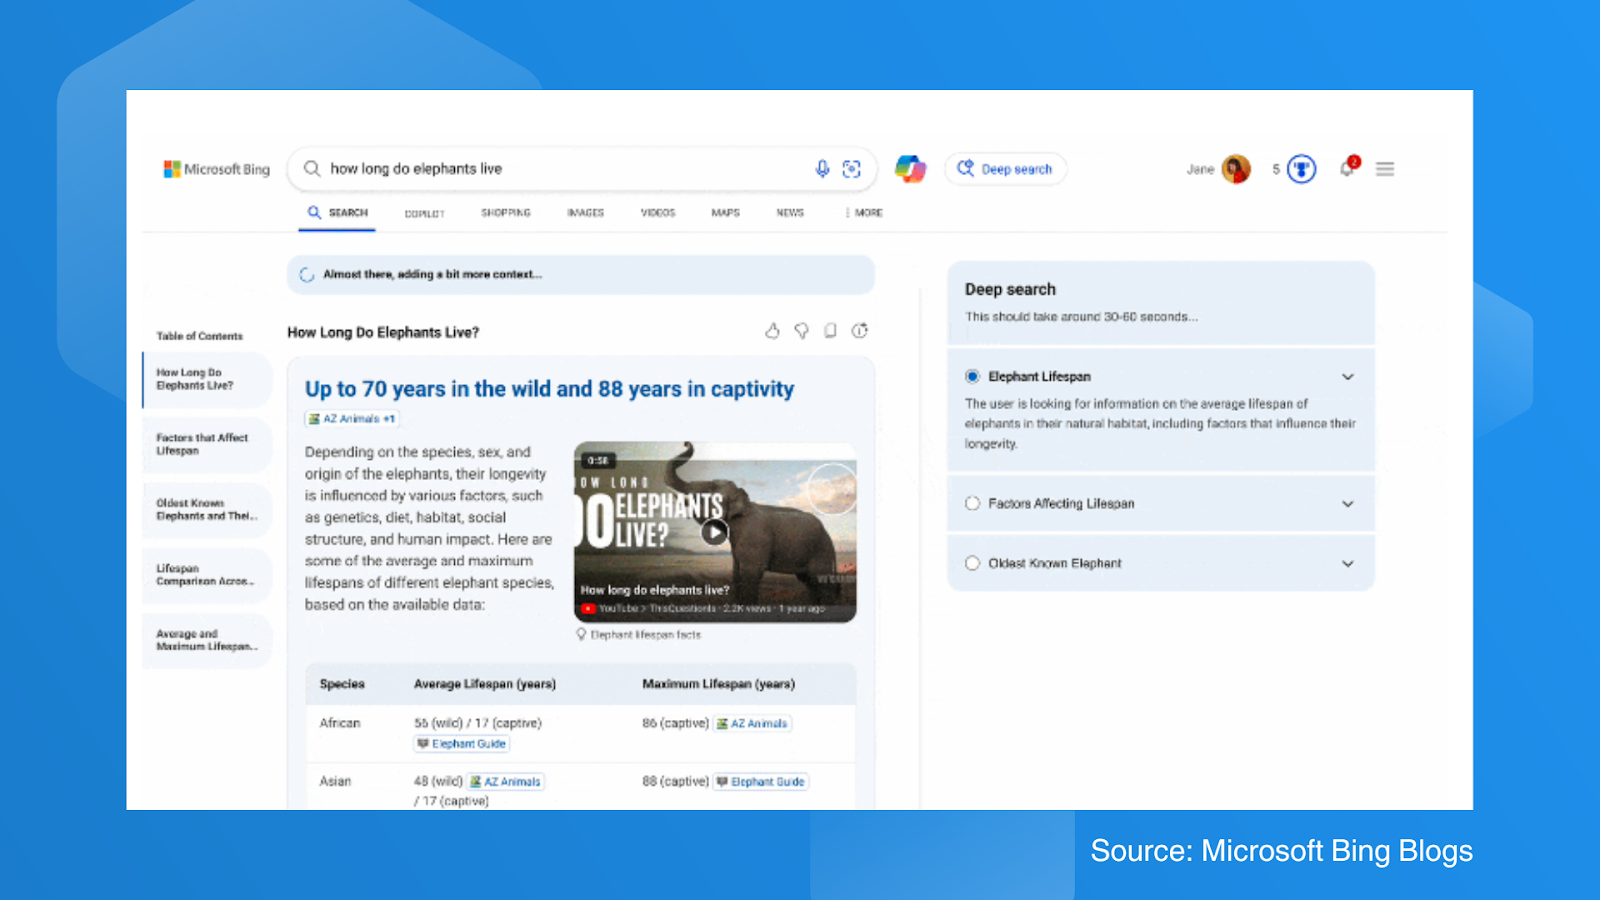Open notifications bell icon
1600x900 pixels.
pos(1348,168)
